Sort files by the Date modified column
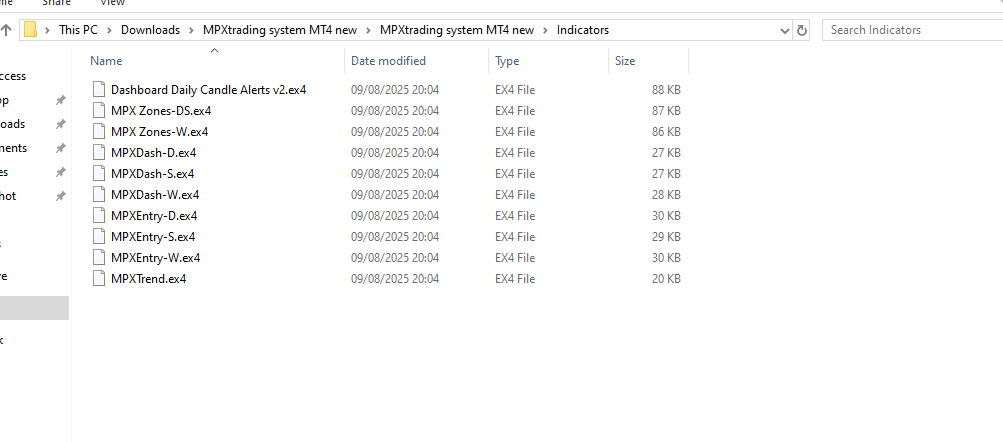Viewport: 1003px width, 442px height. pyautogui.click(x=388, y=61)
